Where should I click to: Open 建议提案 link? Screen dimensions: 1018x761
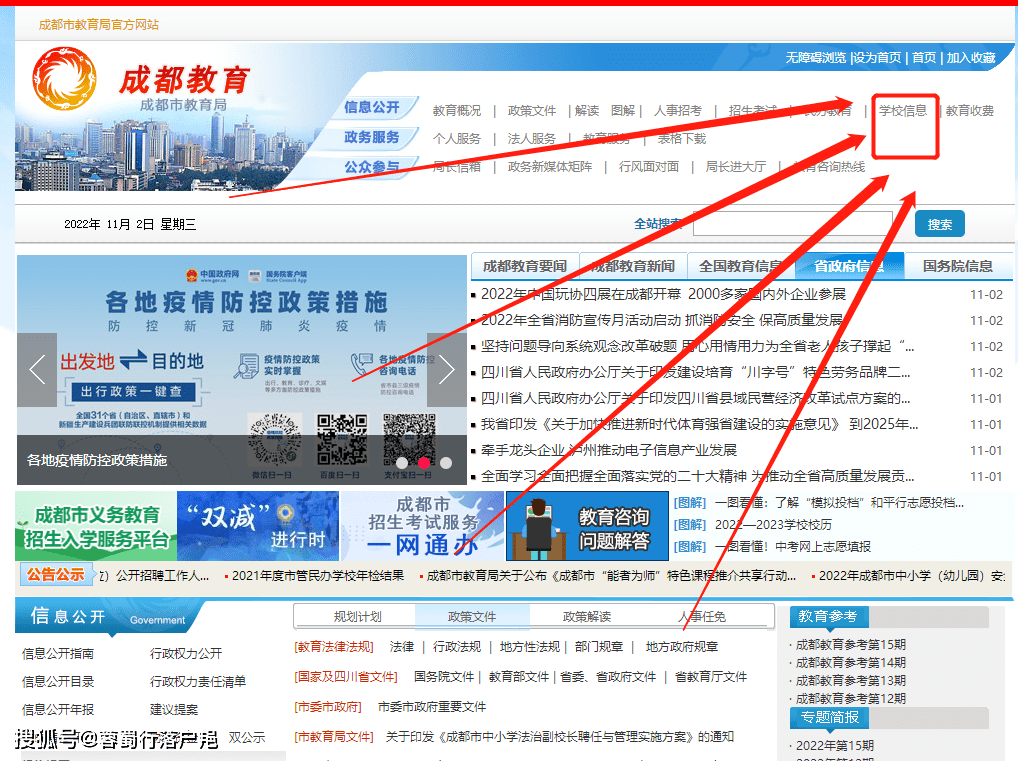(x=174, y=710)
